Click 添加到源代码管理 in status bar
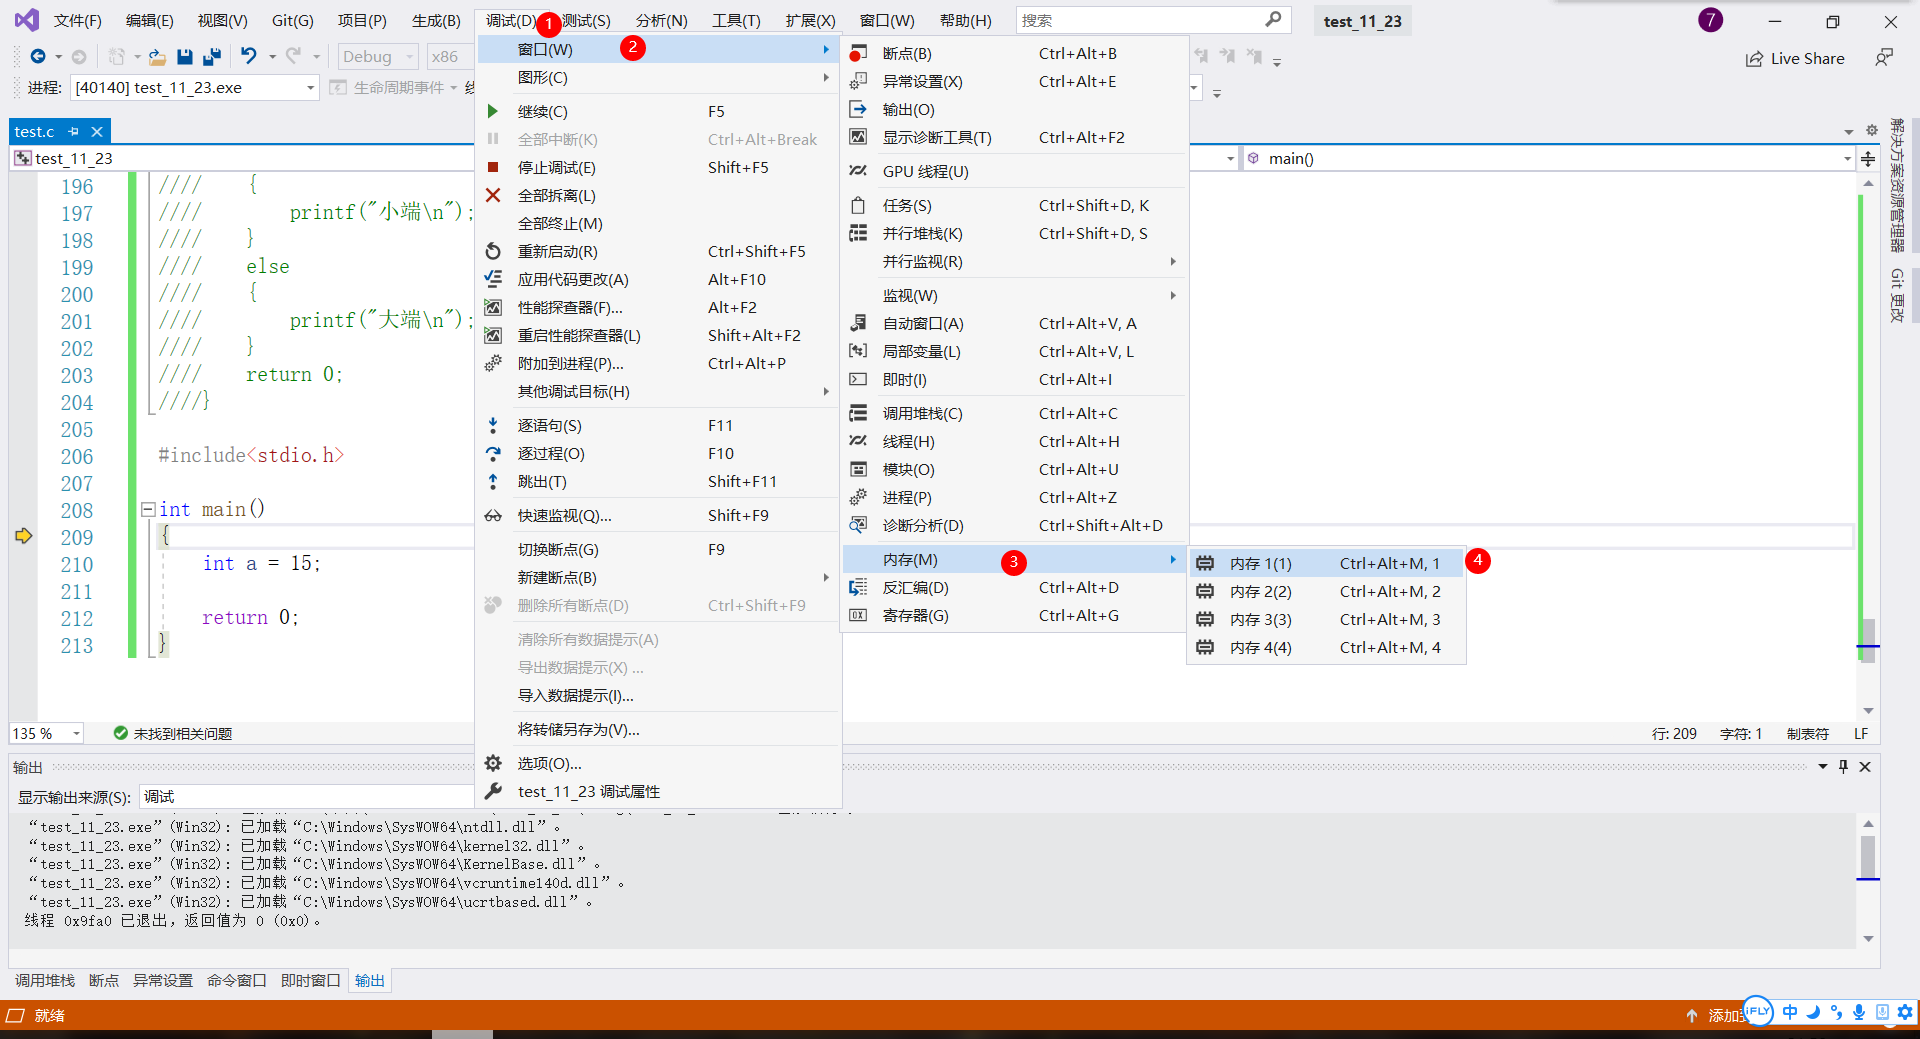This screenshot has width=1920, height=1039. click(x=1716, y=1015)
